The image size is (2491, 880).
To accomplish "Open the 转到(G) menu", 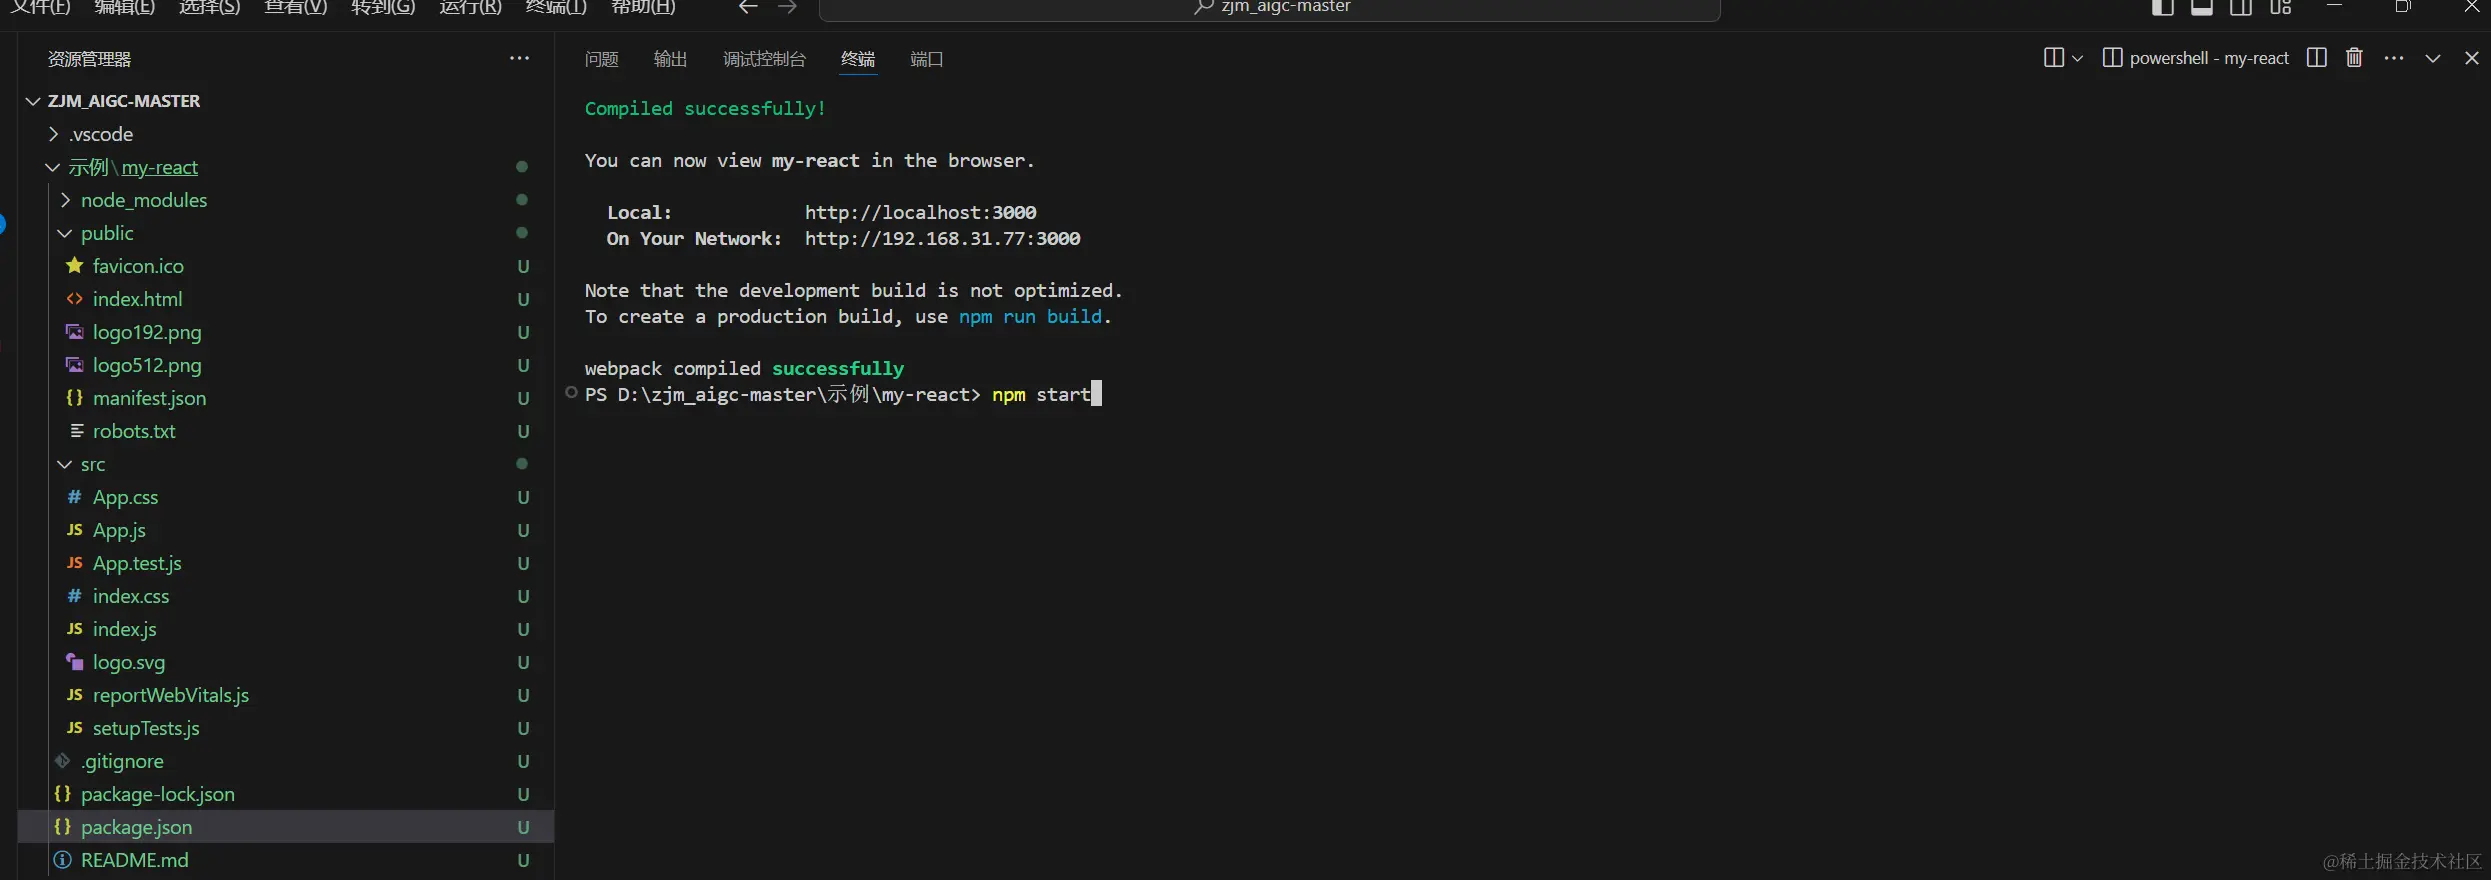I will [383, 7].
